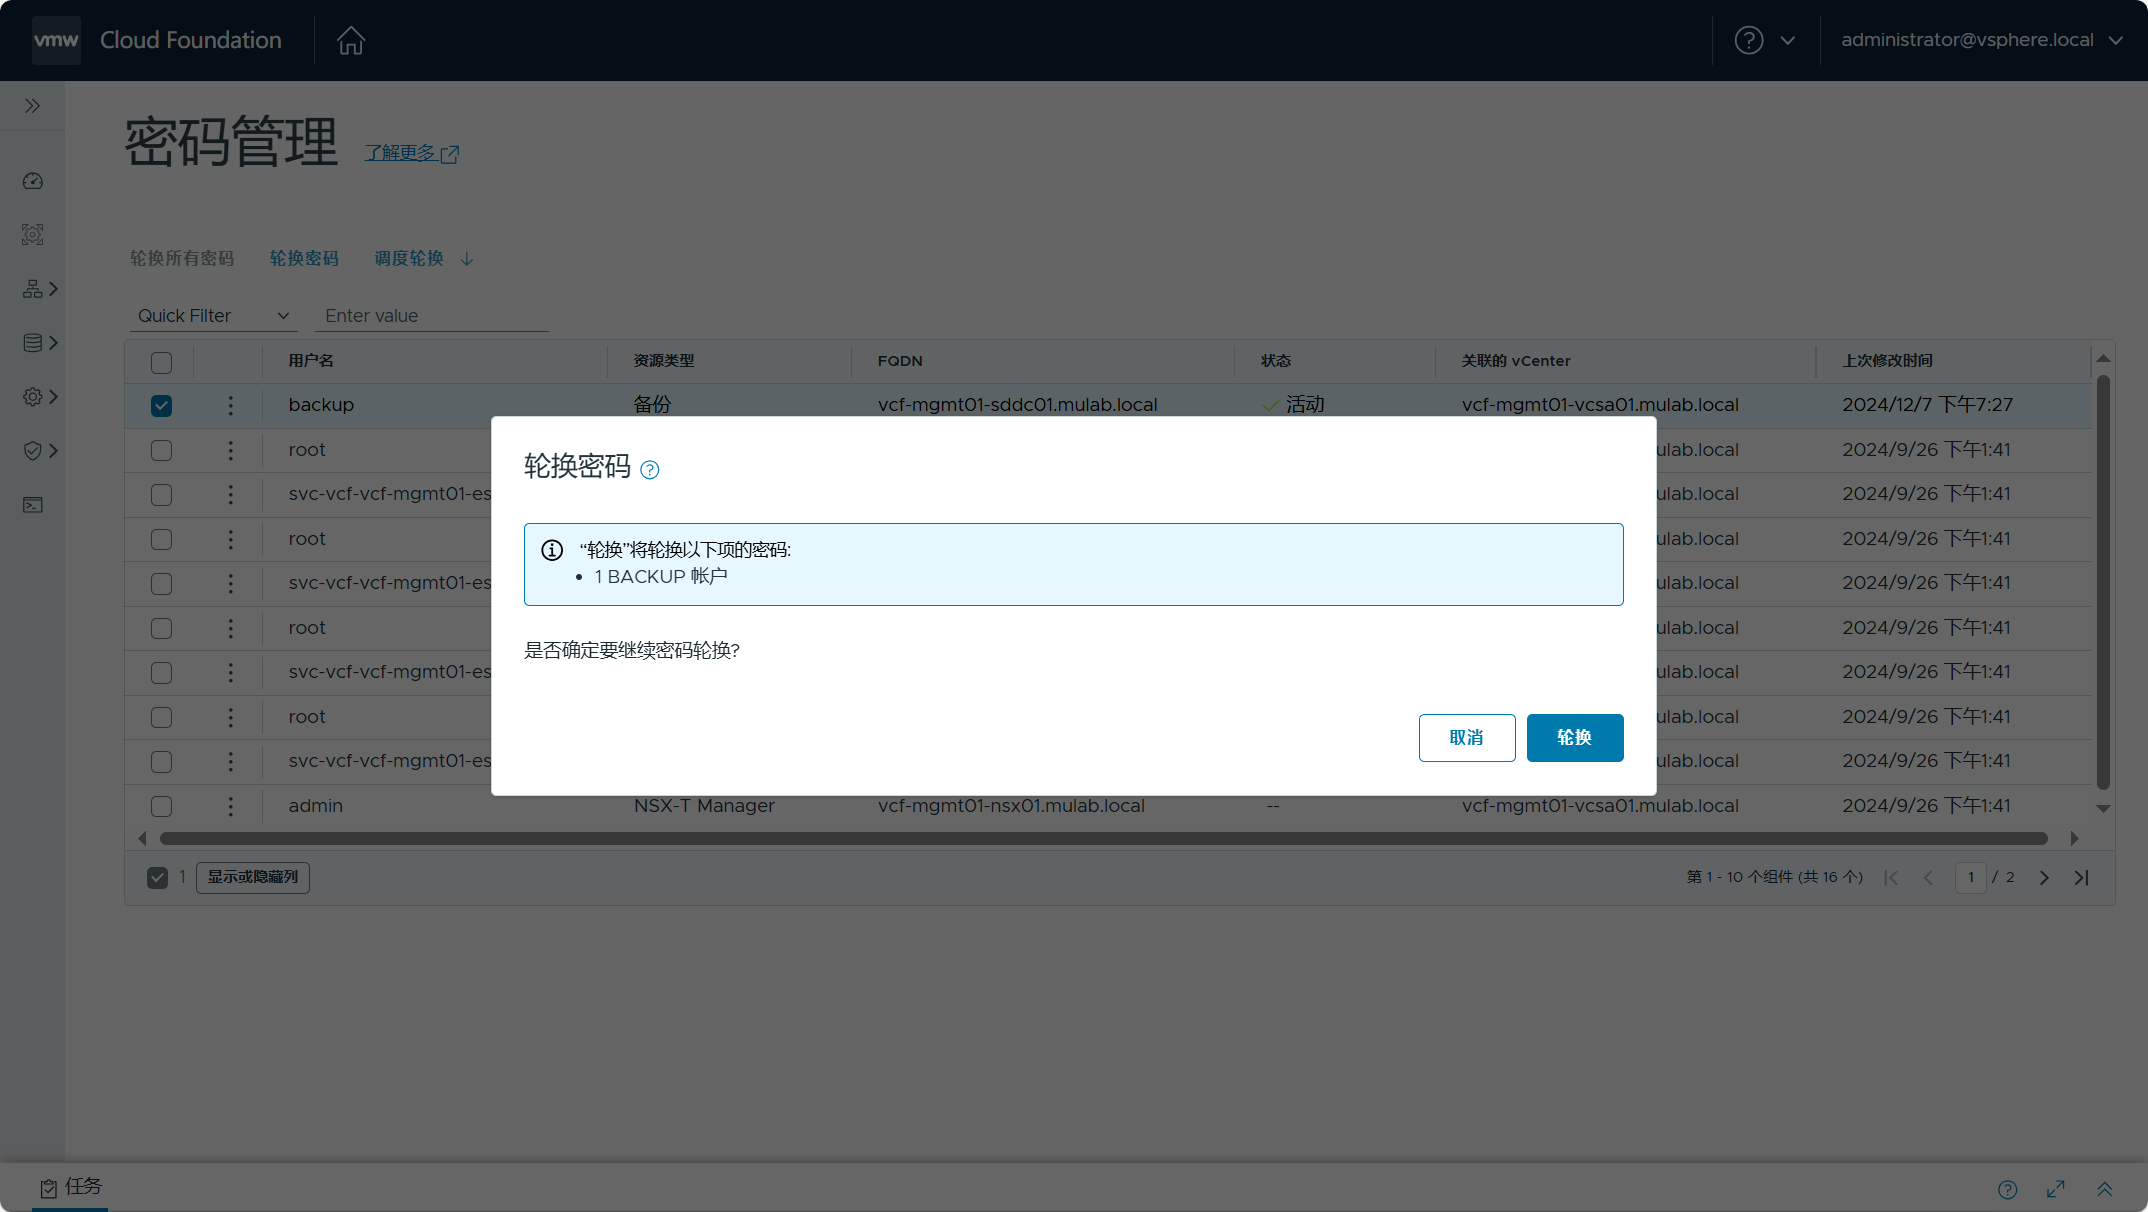Uncheck the backup row checkbox

[161, 405]
